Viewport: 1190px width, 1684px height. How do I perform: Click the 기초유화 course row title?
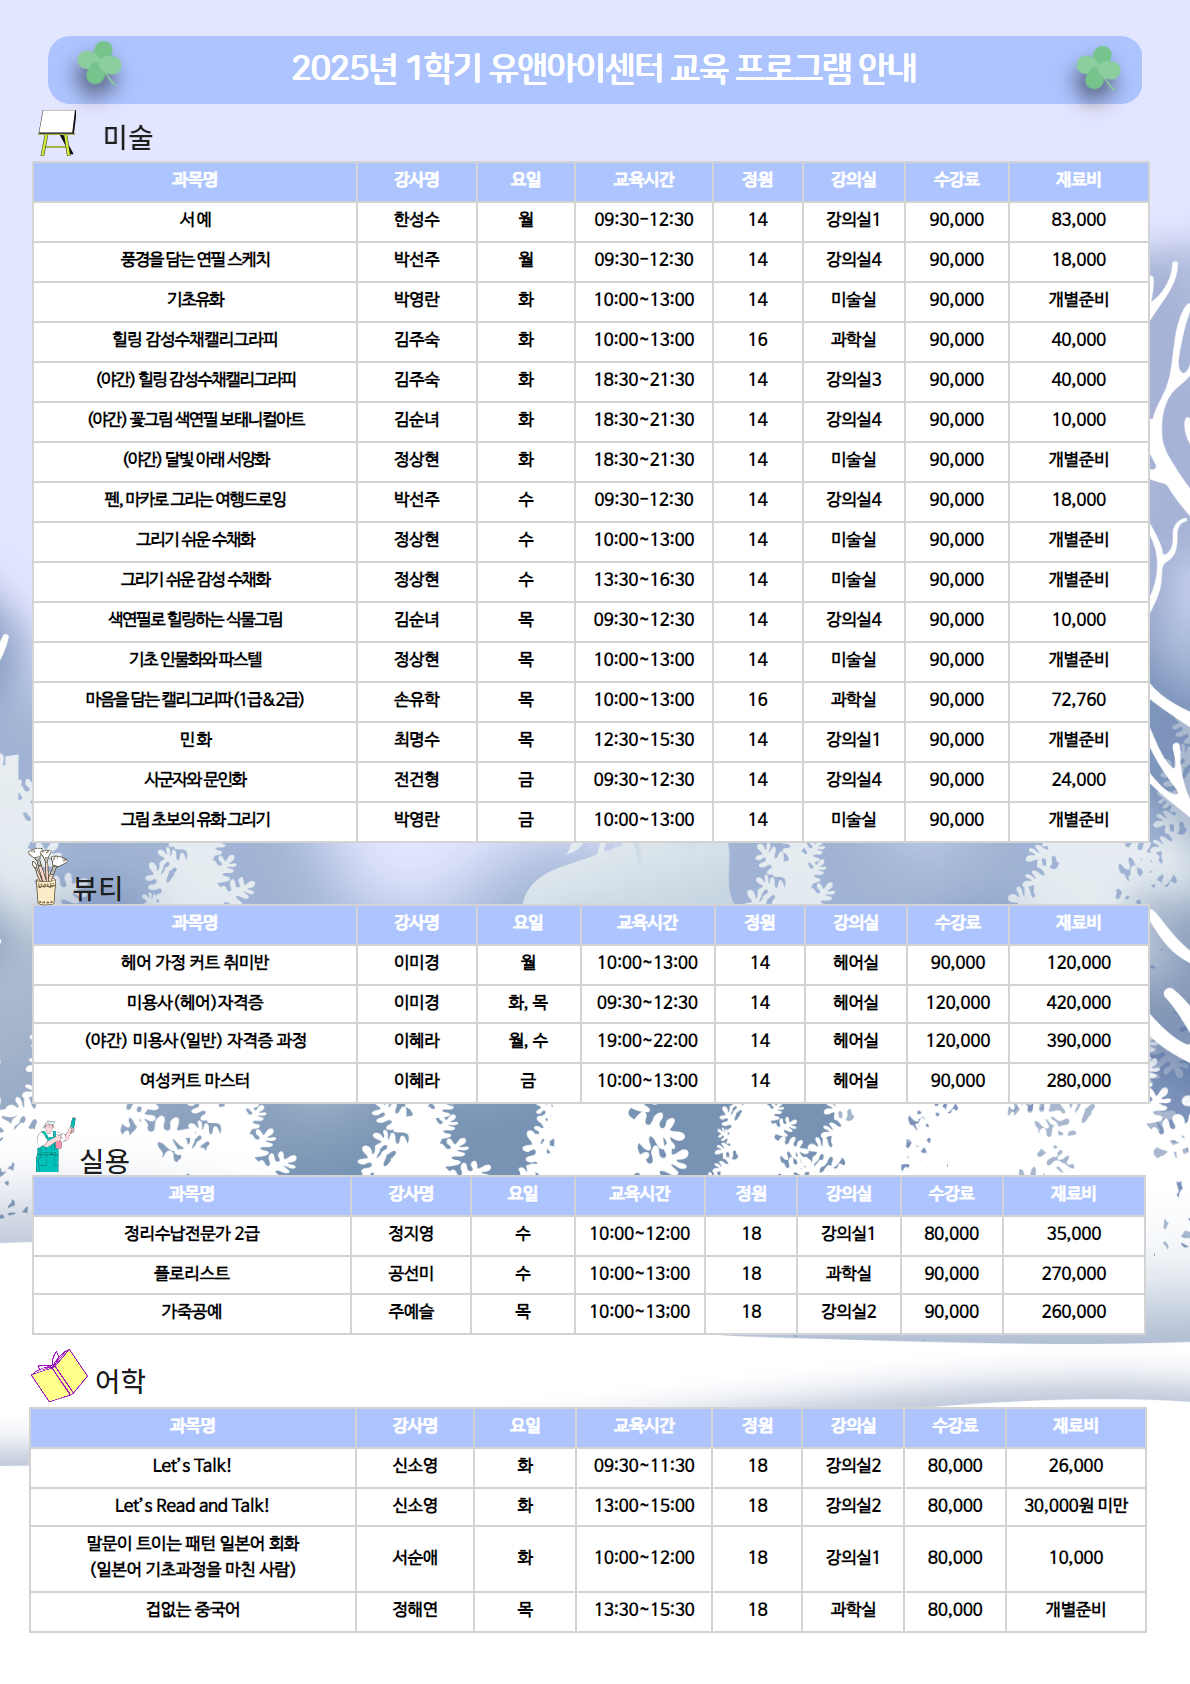195,300
